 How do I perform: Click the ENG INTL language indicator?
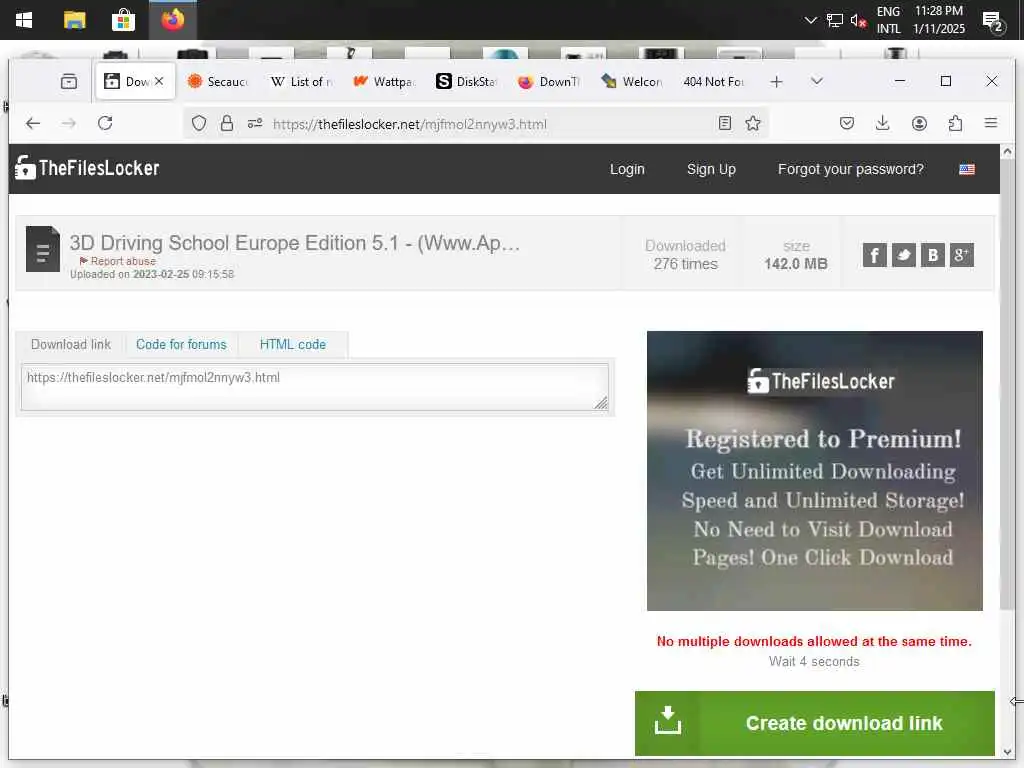888,20
